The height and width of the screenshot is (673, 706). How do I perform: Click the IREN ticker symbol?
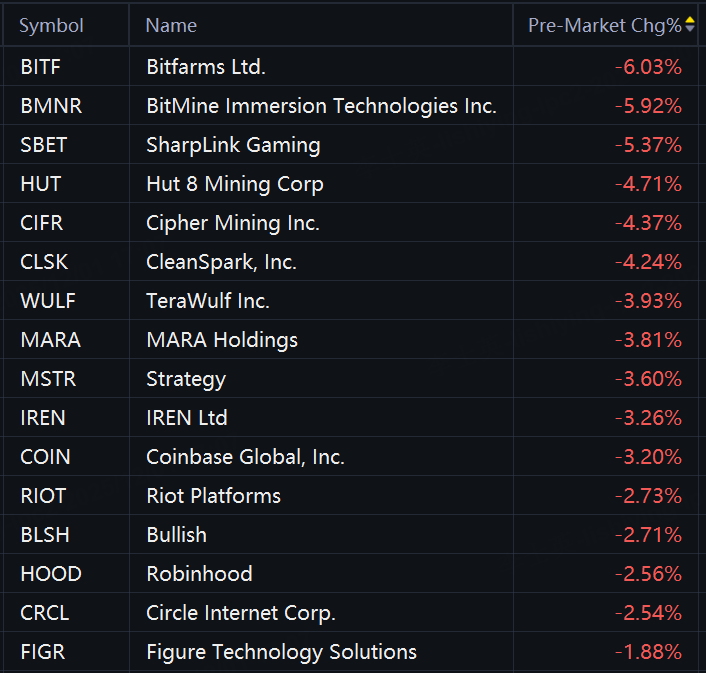coord(43,418)
